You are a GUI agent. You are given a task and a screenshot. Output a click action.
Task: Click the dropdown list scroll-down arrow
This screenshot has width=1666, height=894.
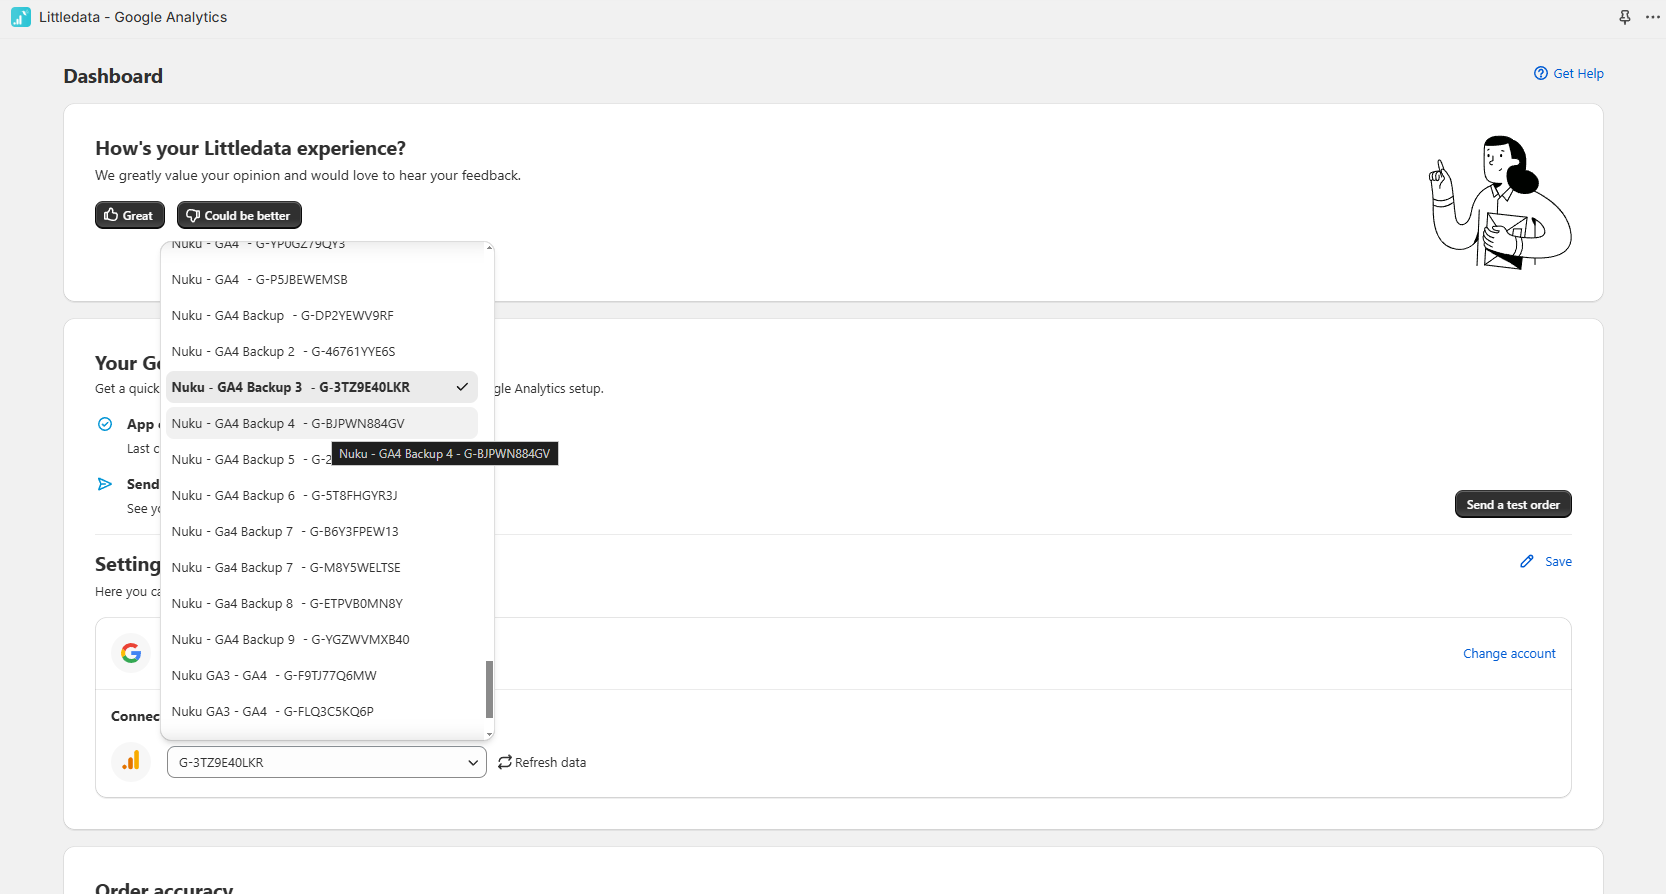(x=489, y=735)
